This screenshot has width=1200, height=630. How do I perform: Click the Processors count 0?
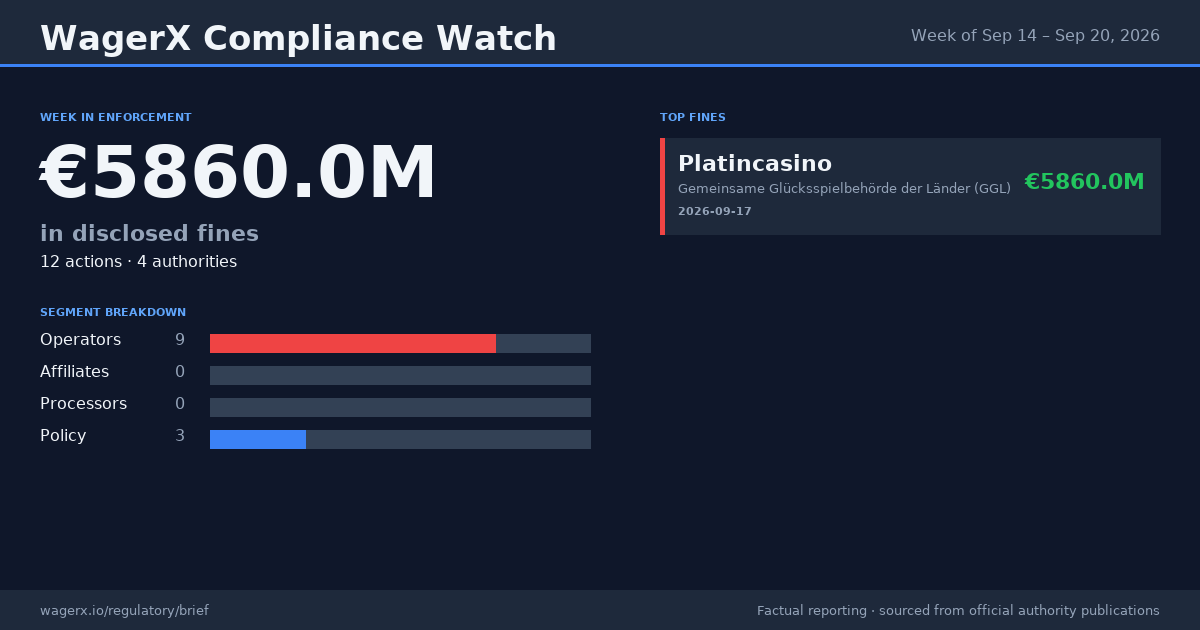point(180,404)
